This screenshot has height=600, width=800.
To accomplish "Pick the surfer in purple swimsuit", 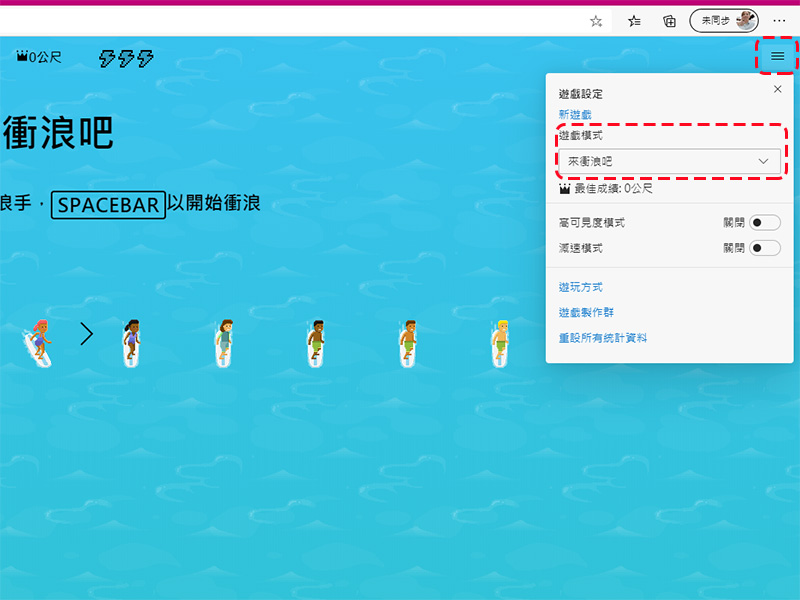I will (x=131, y=343).
